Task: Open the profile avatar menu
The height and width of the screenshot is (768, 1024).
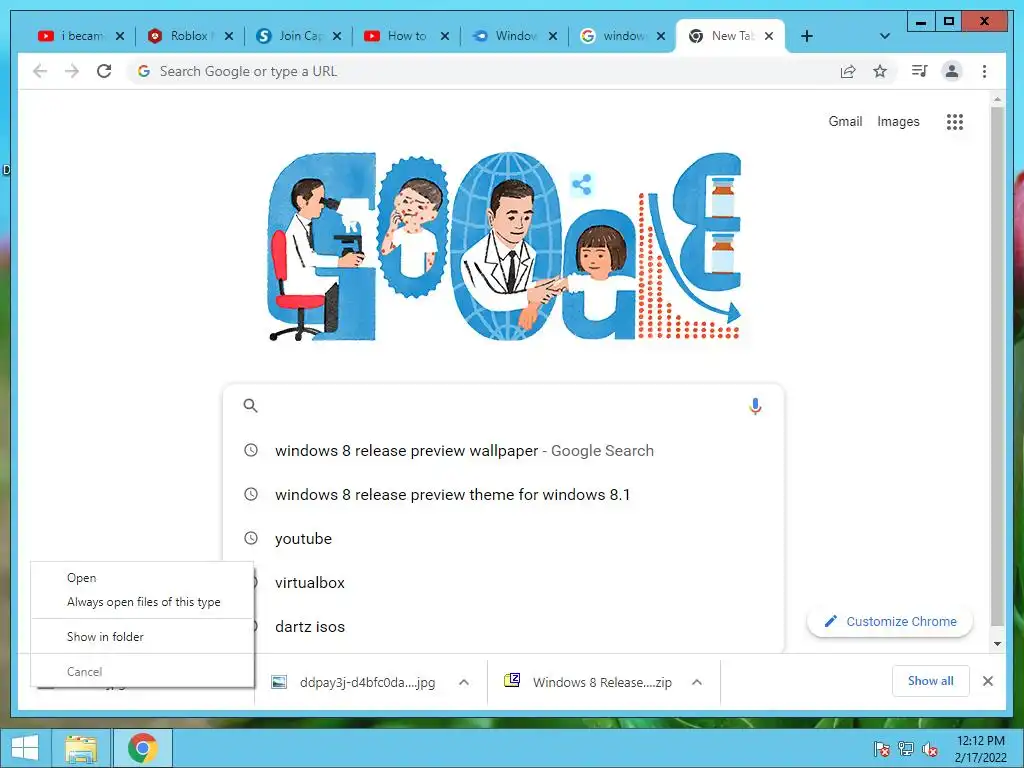Action: pos(952,71)
